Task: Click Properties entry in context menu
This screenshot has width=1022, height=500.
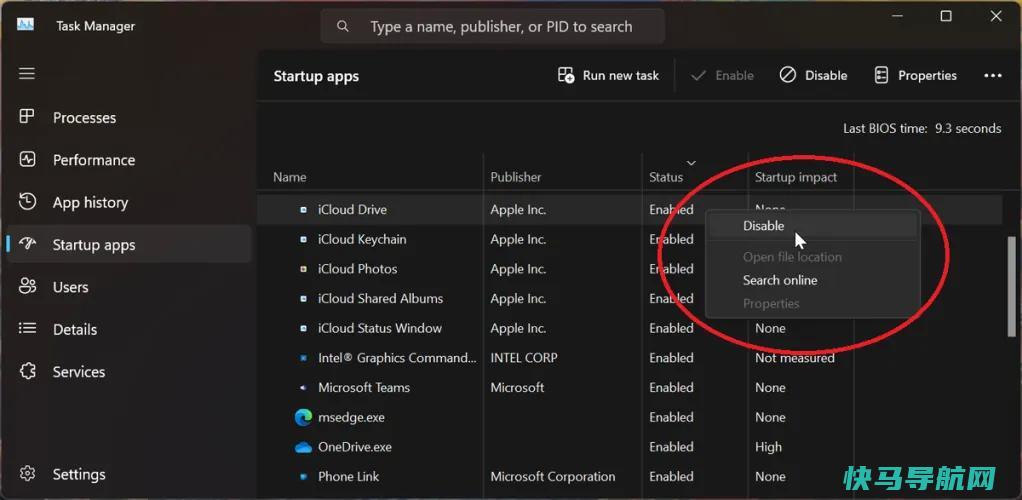Action: [x=812, y=304]
